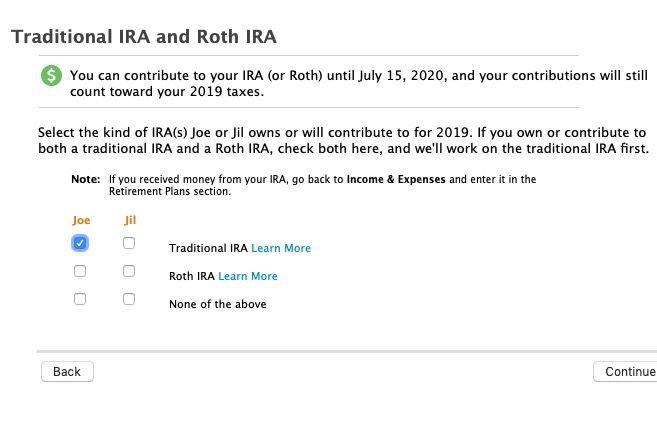Click the July 15, 2020 contribution deadline message
Image resolution: width=657 pixels, height=429 pixels.
click(x=359, y=83)
